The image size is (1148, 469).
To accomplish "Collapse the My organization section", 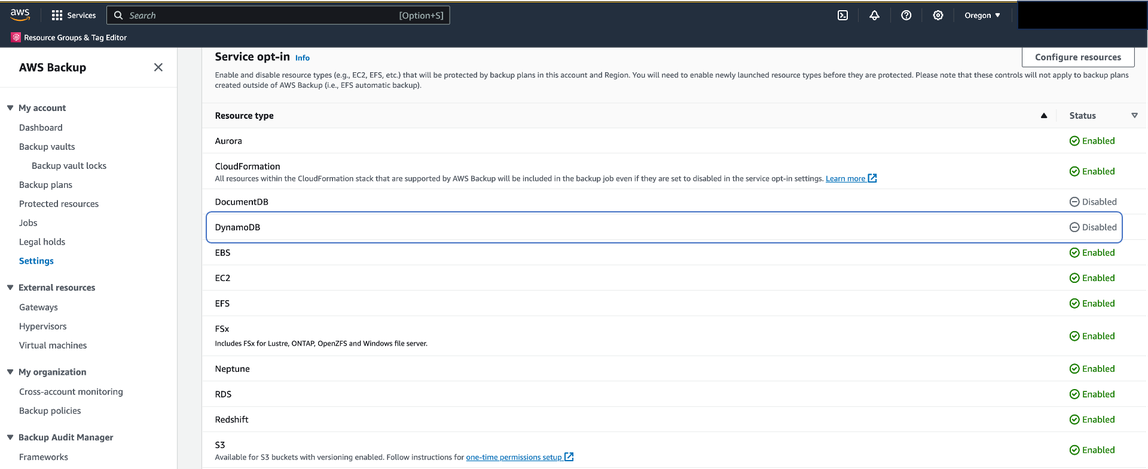I will (10, 372).
